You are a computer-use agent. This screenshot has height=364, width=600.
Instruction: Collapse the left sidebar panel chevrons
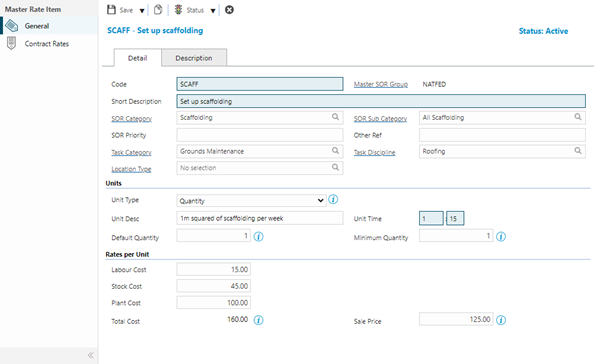pos(91,355)
